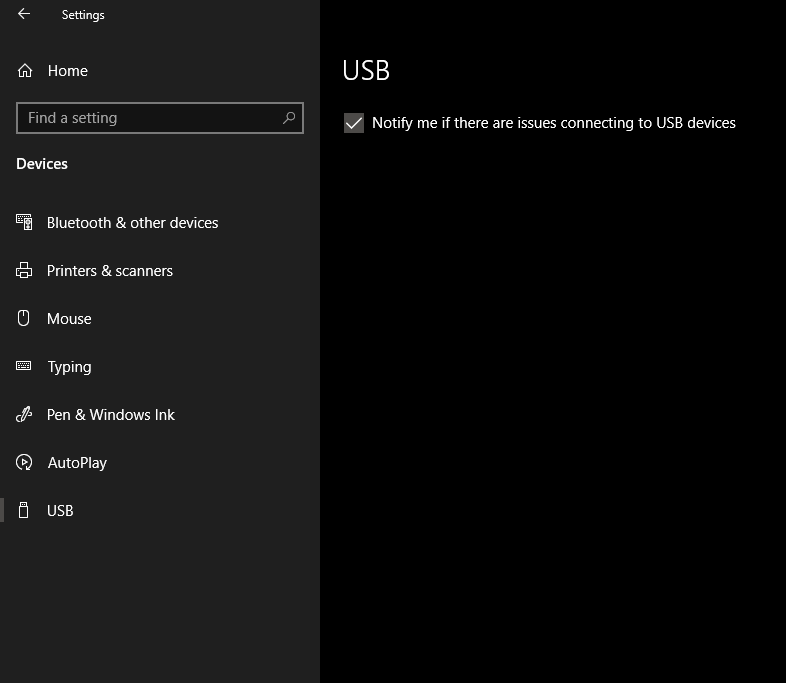The height and width of the screenshot is (683, 786).
Task: Click the Devices section heading
Action: click(42, 164)
